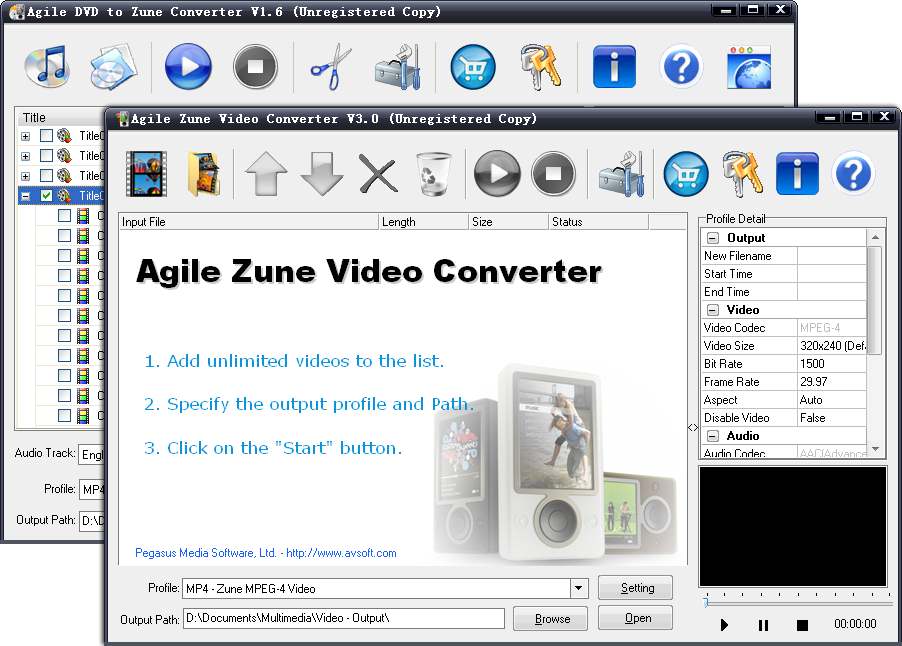Open the Profile dropdown in Video Converter
This screenshot has width=902, height=646.
(x=579, y=588)
